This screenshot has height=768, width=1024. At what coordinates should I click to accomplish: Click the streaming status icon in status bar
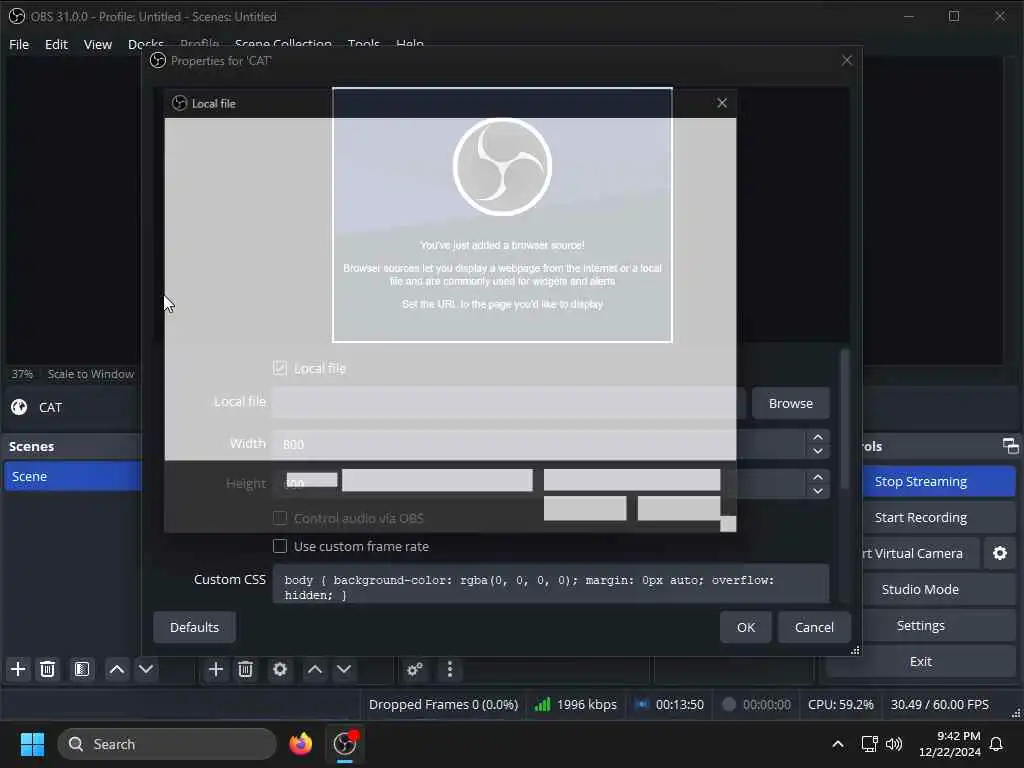pos(642,705)
